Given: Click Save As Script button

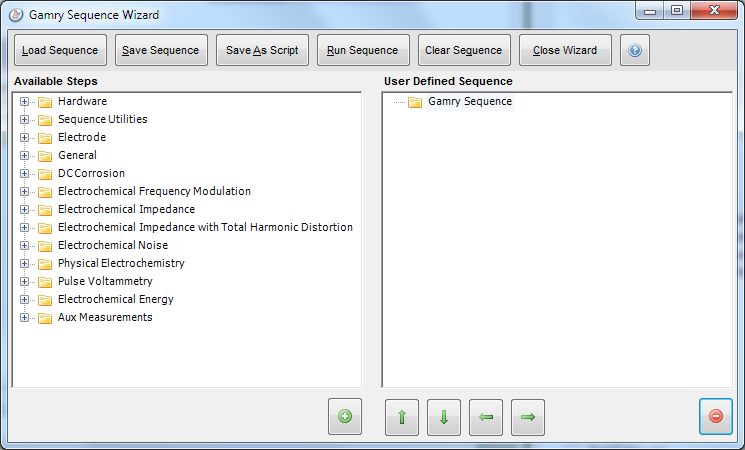Looking at the screenshot, I should 262,50.
